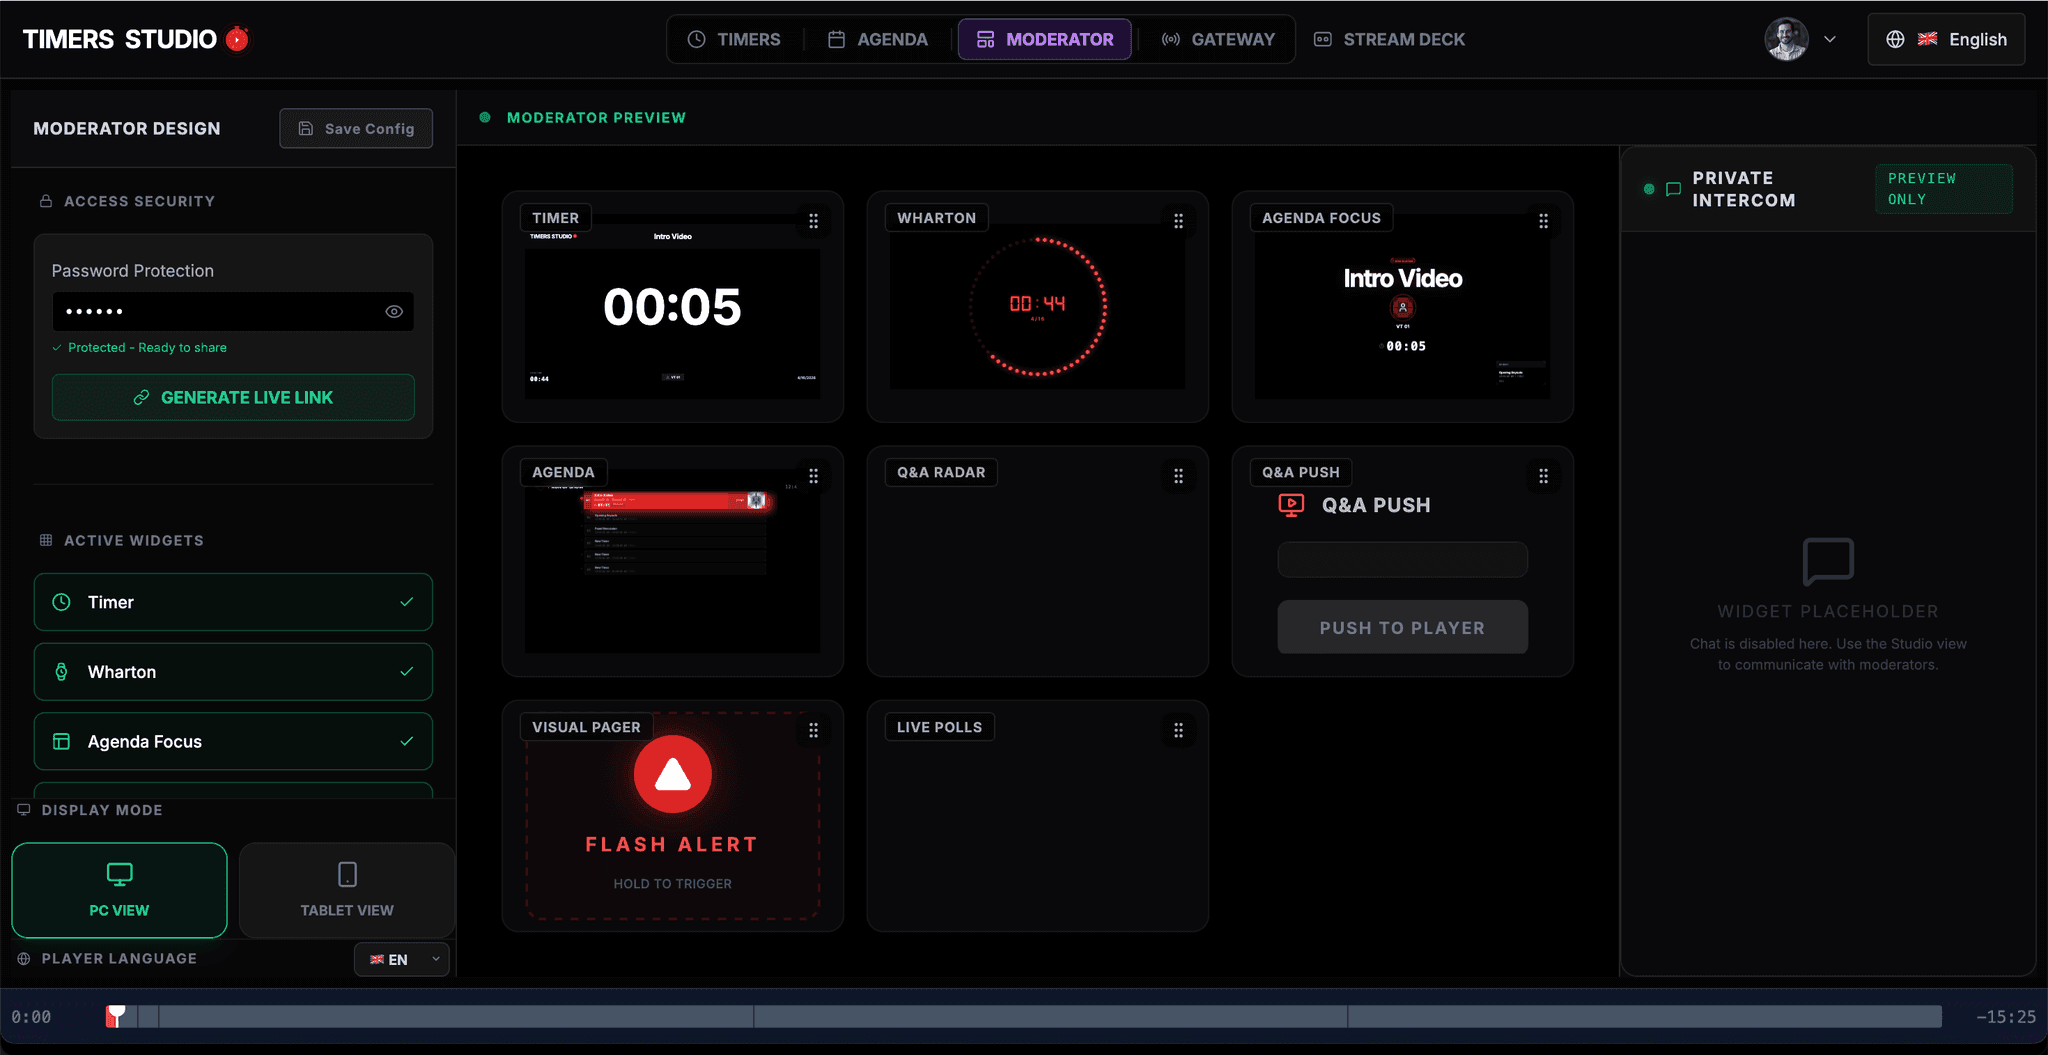Switch to the Agenda tab
The height and width of the screenshot is (1055, 2048).
[x=878, y=39]
